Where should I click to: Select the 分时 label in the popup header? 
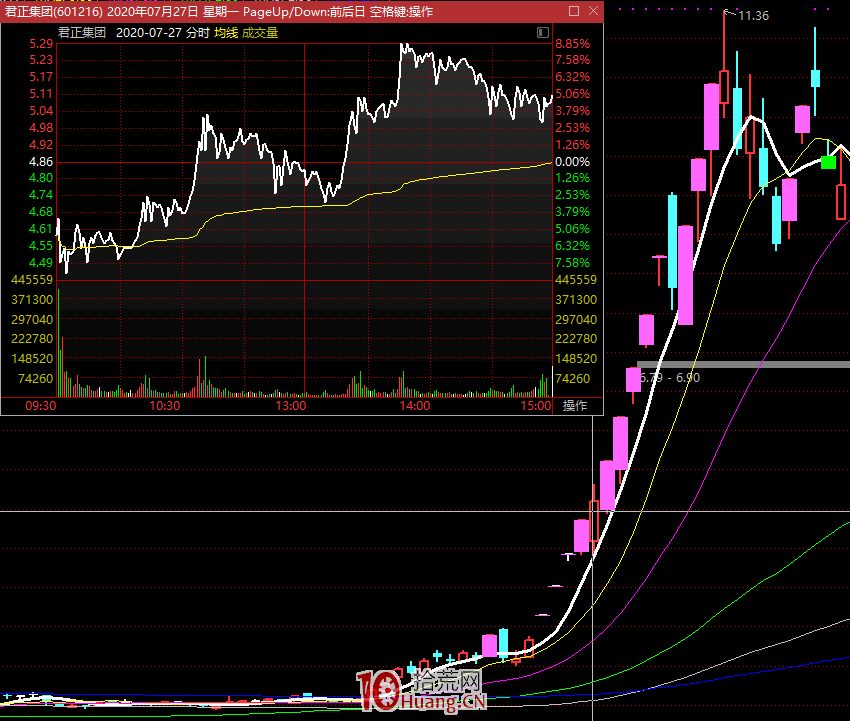point(198,33)
